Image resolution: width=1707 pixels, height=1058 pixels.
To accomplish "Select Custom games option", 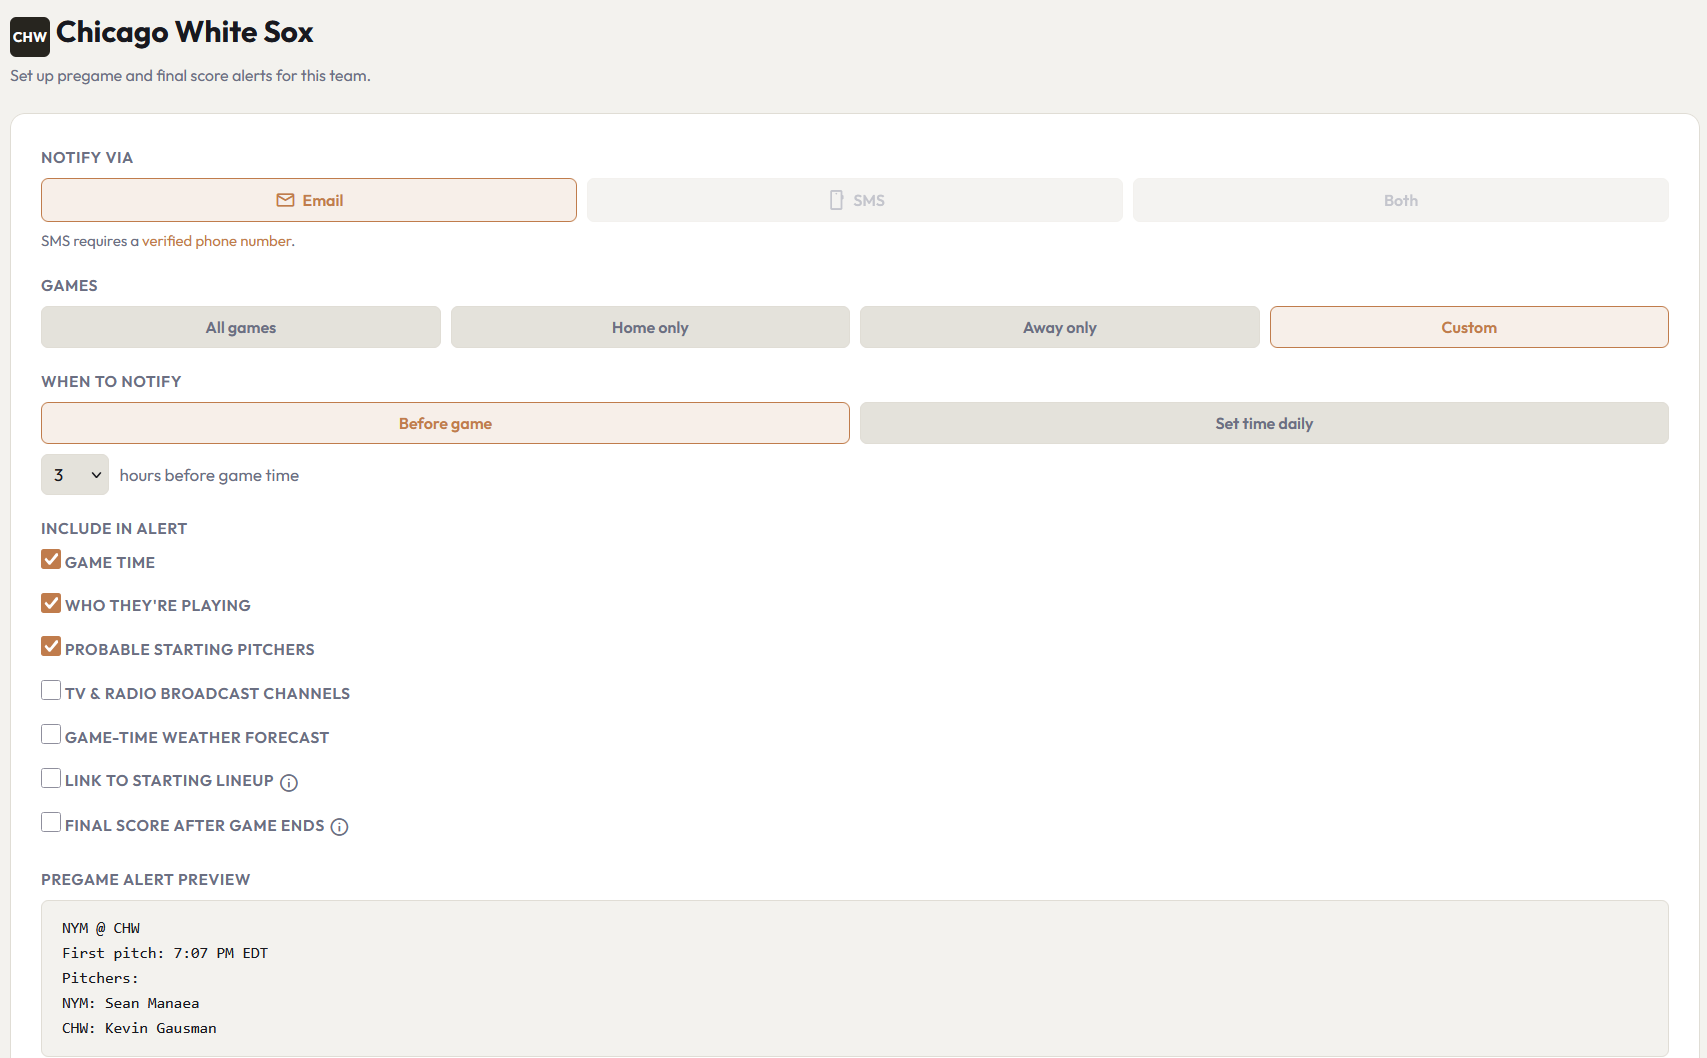I will coord(1469,327).
